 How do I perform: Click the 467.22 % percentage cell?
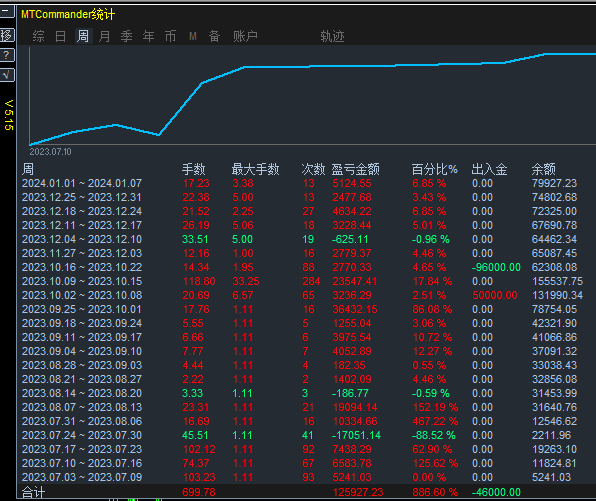[435, 421]
